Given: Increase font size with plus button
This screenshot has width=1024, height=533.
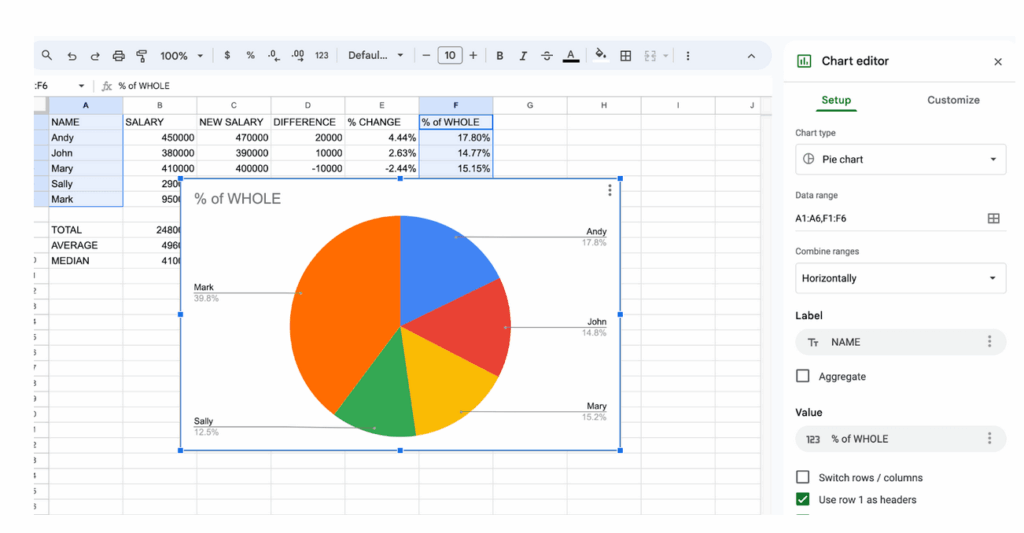Looking at the screenshot, I should (x=473, y=56).
